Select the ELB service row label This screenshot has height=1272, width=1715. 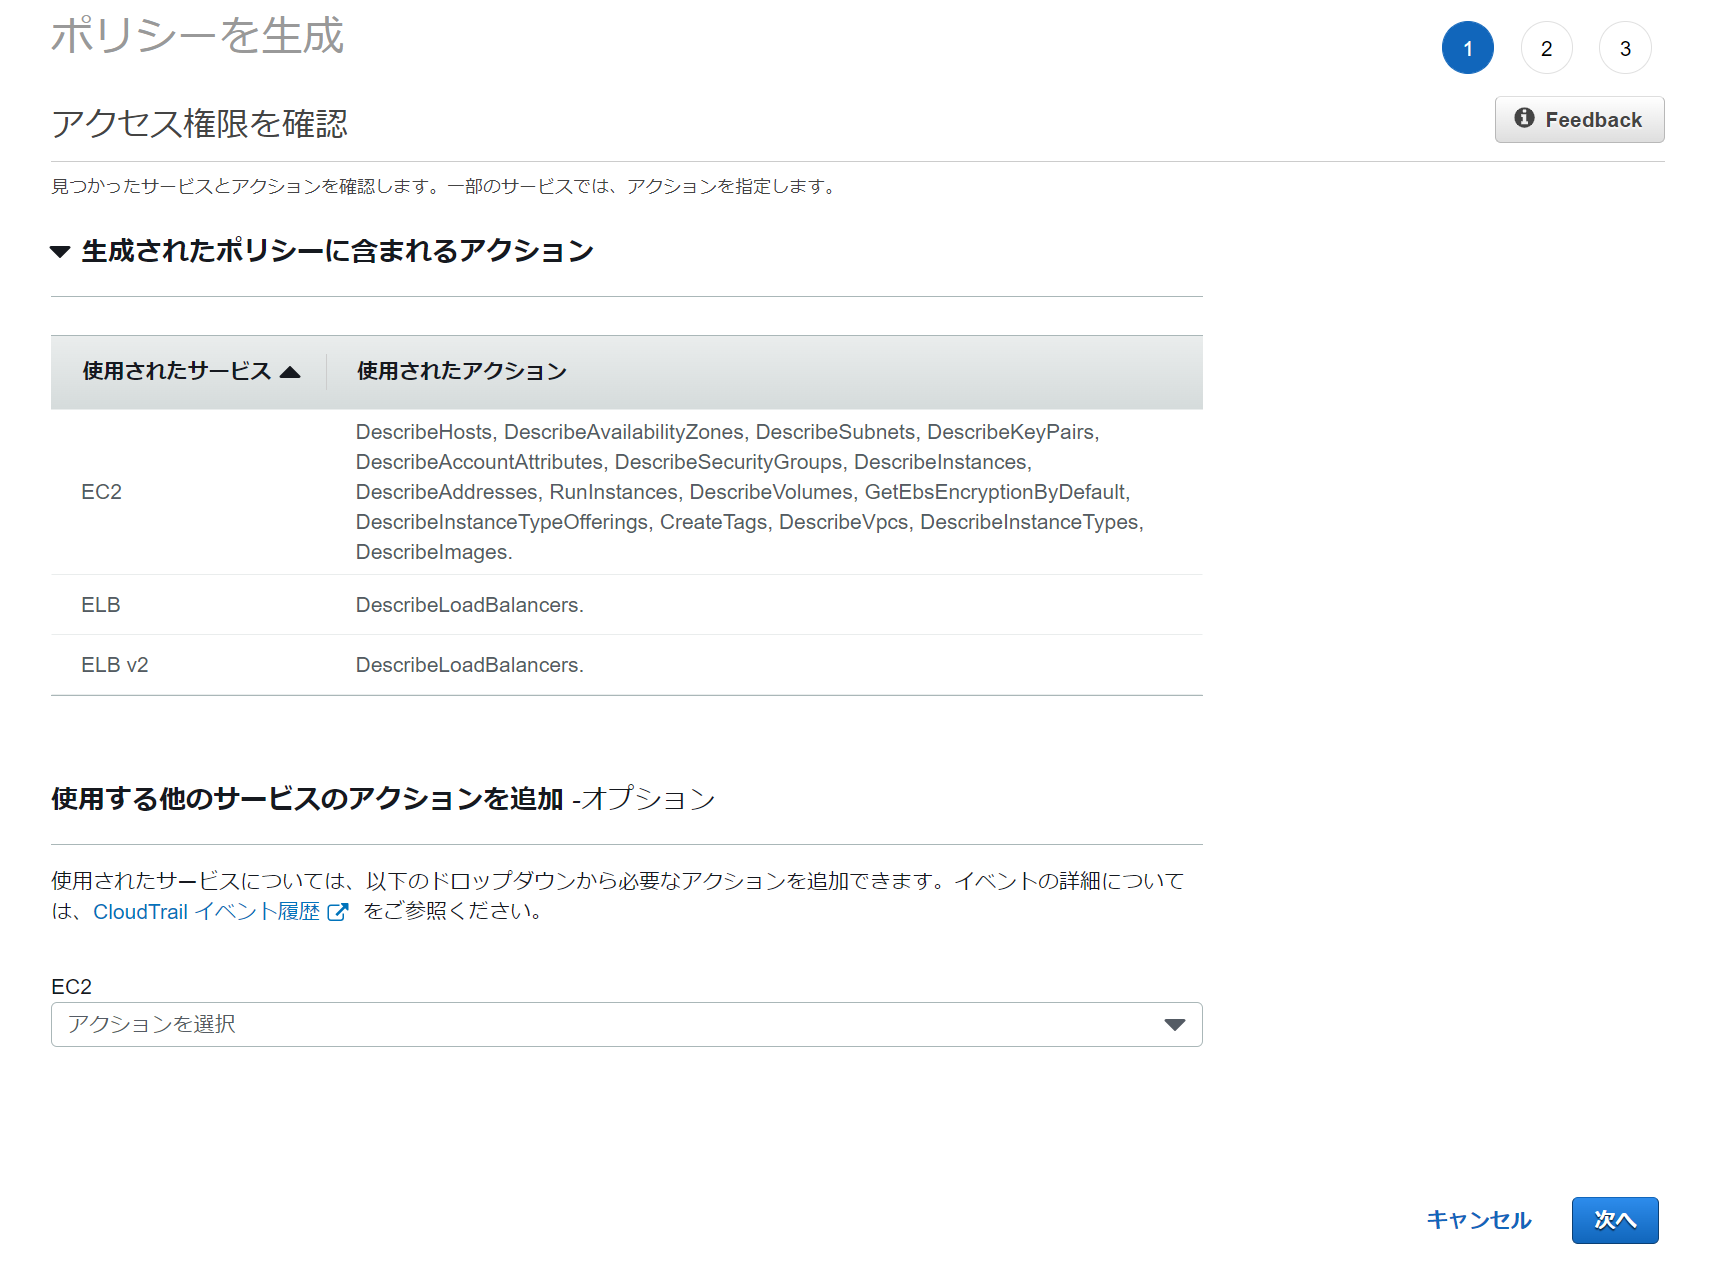click(x=101, y=605)
